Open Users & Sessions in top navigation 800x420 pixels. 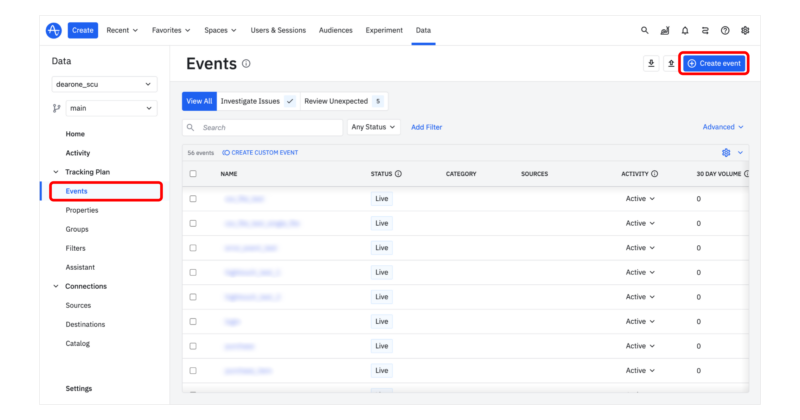(x=280, y=30)
